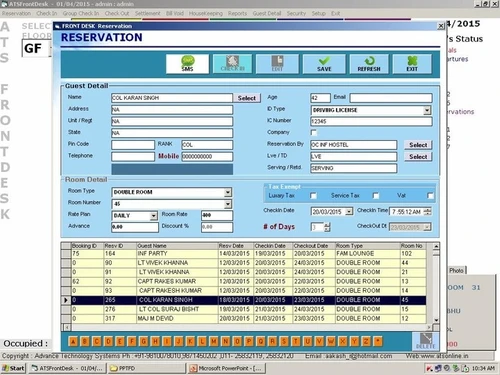Filter guests by letter G
Image resolution: width=500 pixels, height=375 pixels.
143,341
